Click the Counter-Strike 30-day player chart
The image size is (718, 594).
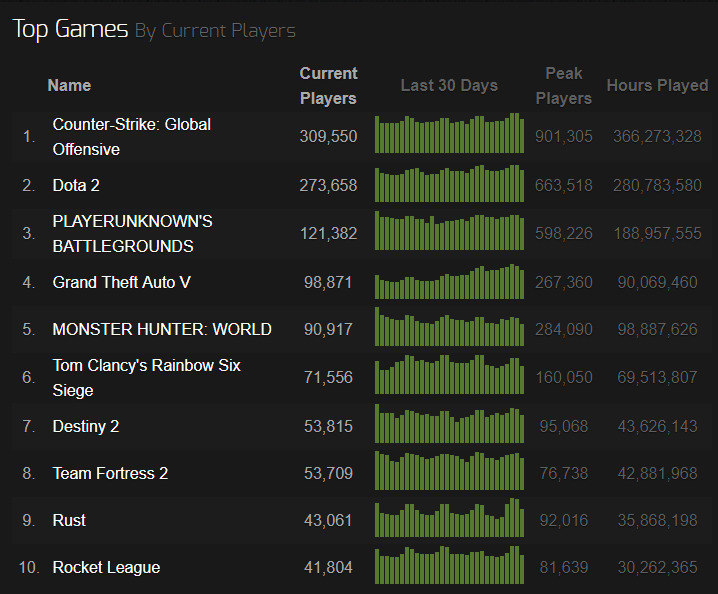pyautogui.click(x=449, y=133)
